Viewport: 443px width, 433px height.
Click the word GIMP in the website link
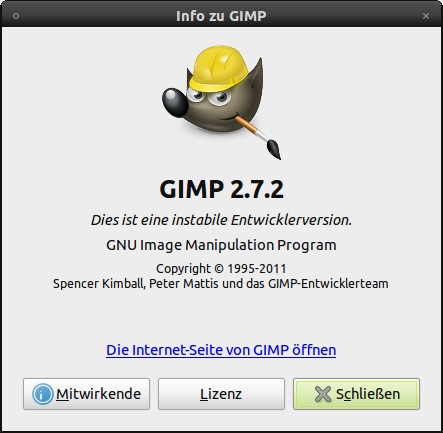click(271, 350)
